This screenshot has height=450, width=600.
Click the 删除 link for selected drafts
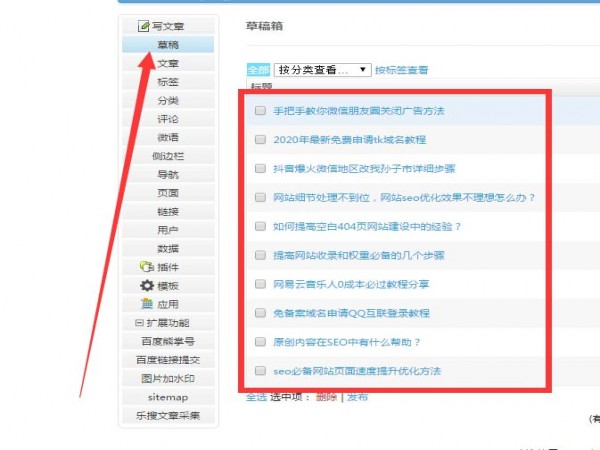[x=326, y=397]
